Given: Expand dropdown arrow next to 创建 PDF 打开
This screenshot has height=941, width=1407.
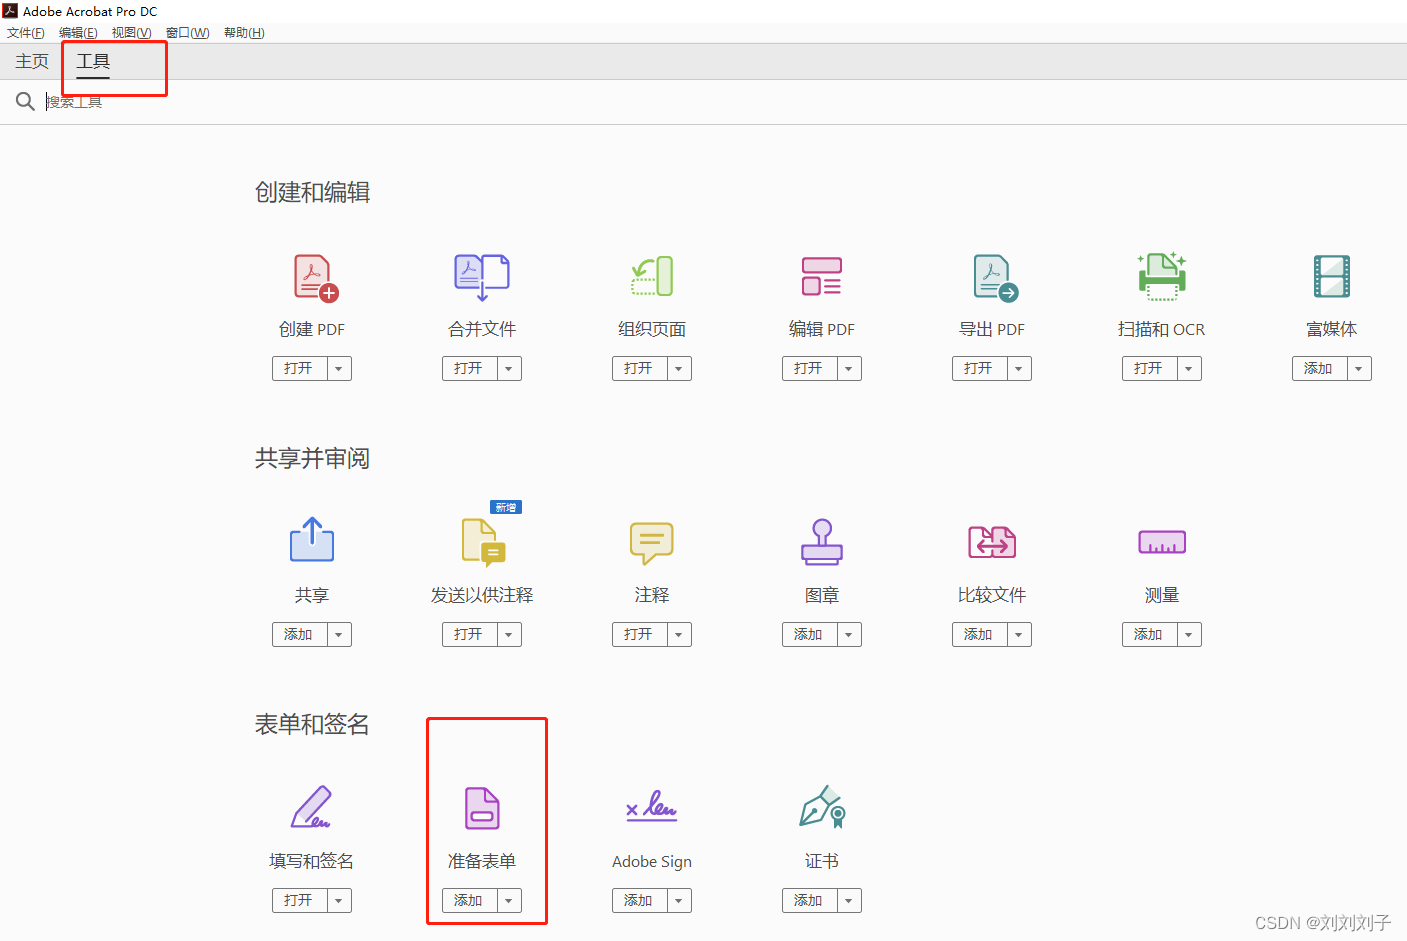Looking at the screenshot, I should click(339, 368).
